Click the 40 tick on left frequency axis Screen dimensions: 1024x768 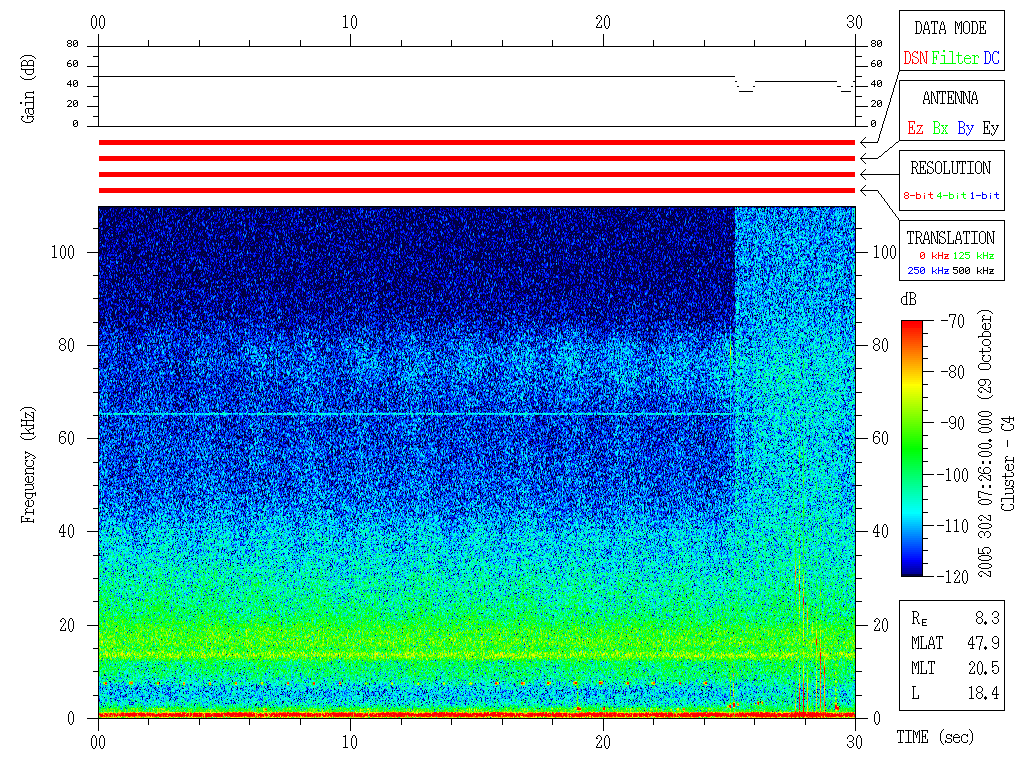tap(67, 532)
